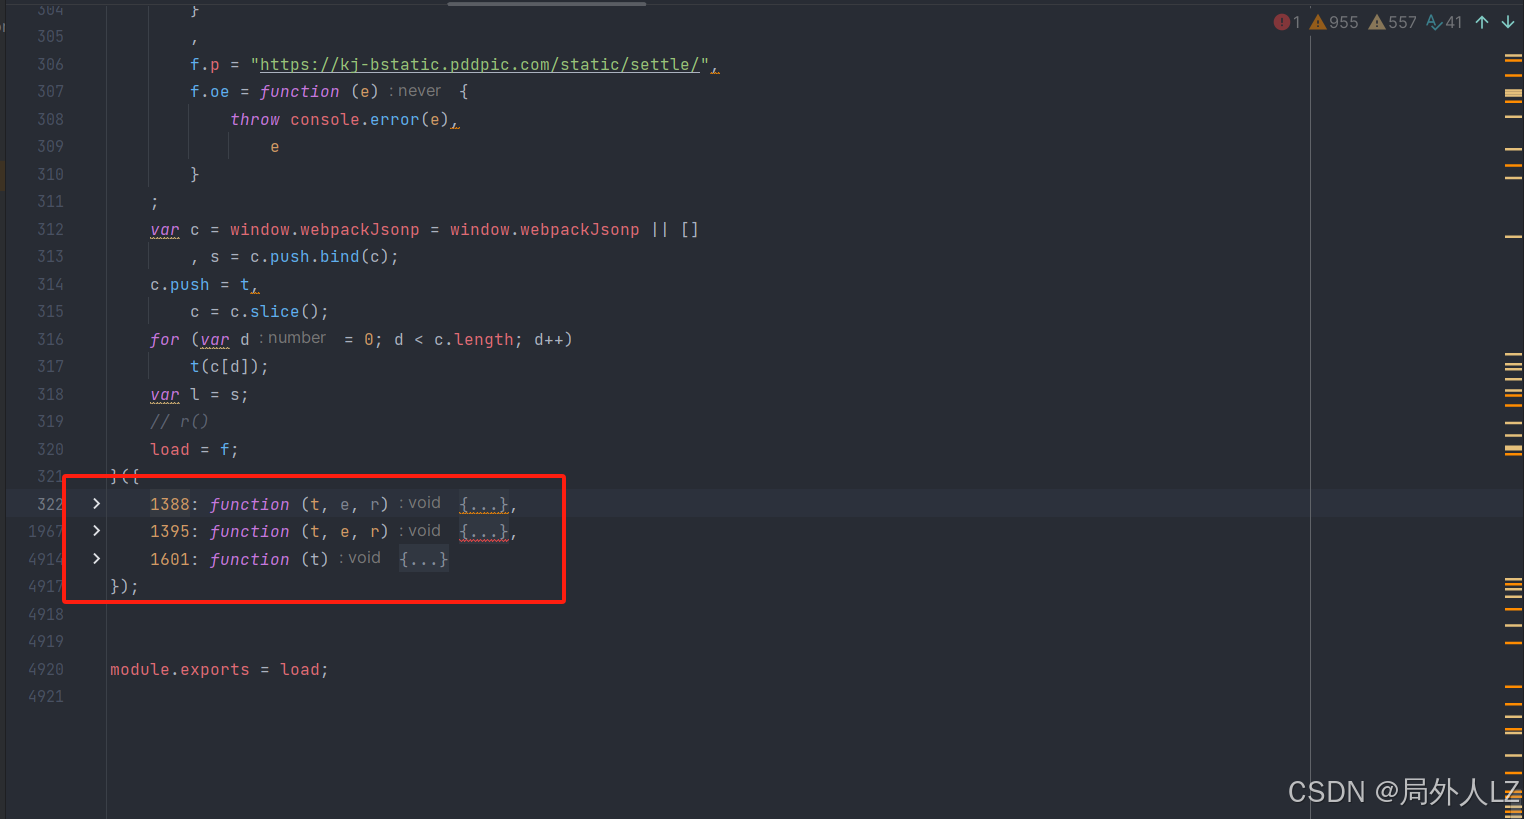Screen dimensions: 1524x819
Task: Click error stripe marker beside line 312
Action: (1513, 236)
